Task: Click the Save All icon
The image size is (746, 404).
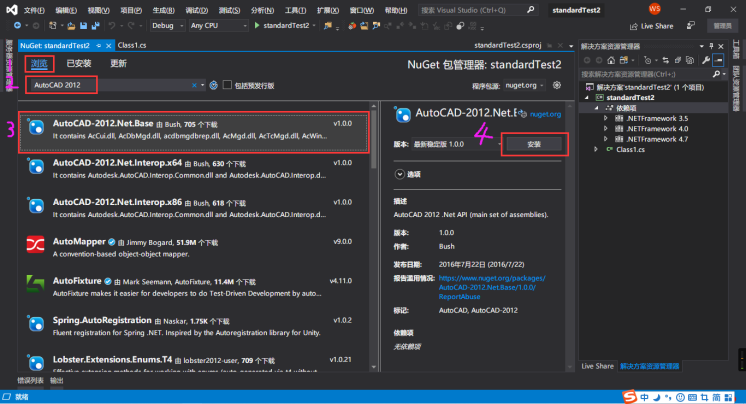Action: pyautogui.click(x=96, y=26)
